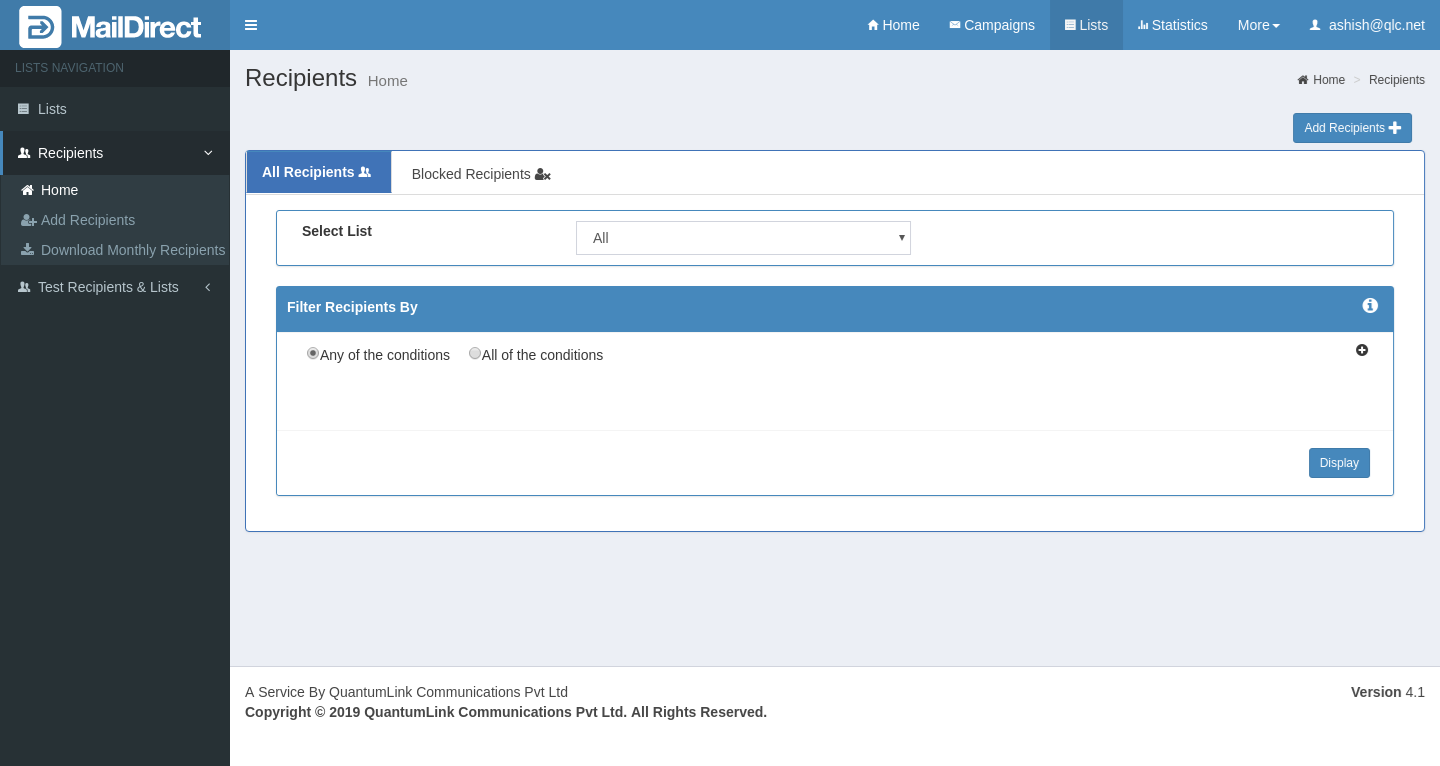
Task: Go to Home in the sidebar submenu
Action: pyautogui.click(x=59, y=190)
